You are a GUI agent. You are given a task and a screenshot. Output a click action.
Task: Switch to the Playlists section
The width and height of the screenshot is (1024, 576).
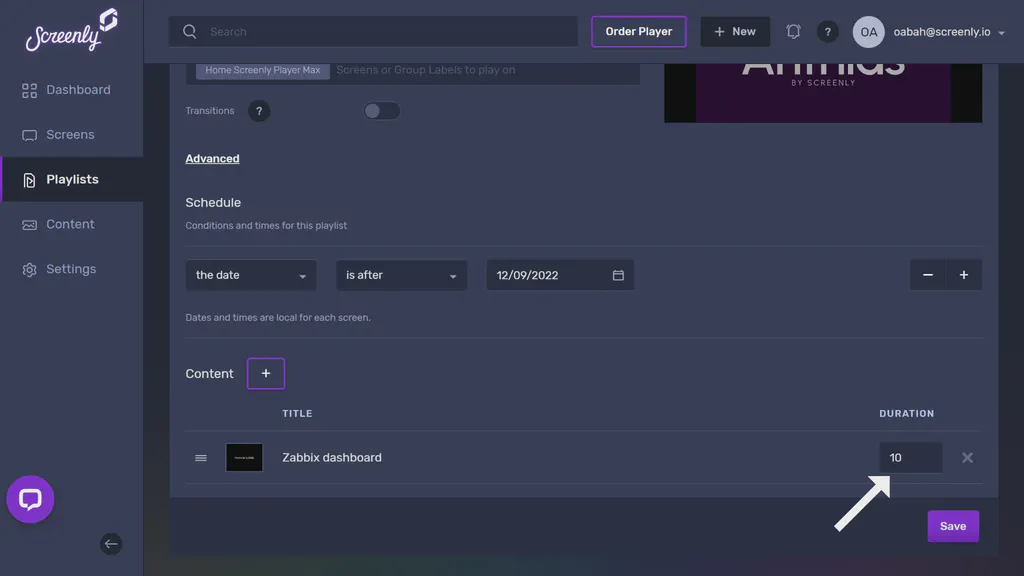70,179
